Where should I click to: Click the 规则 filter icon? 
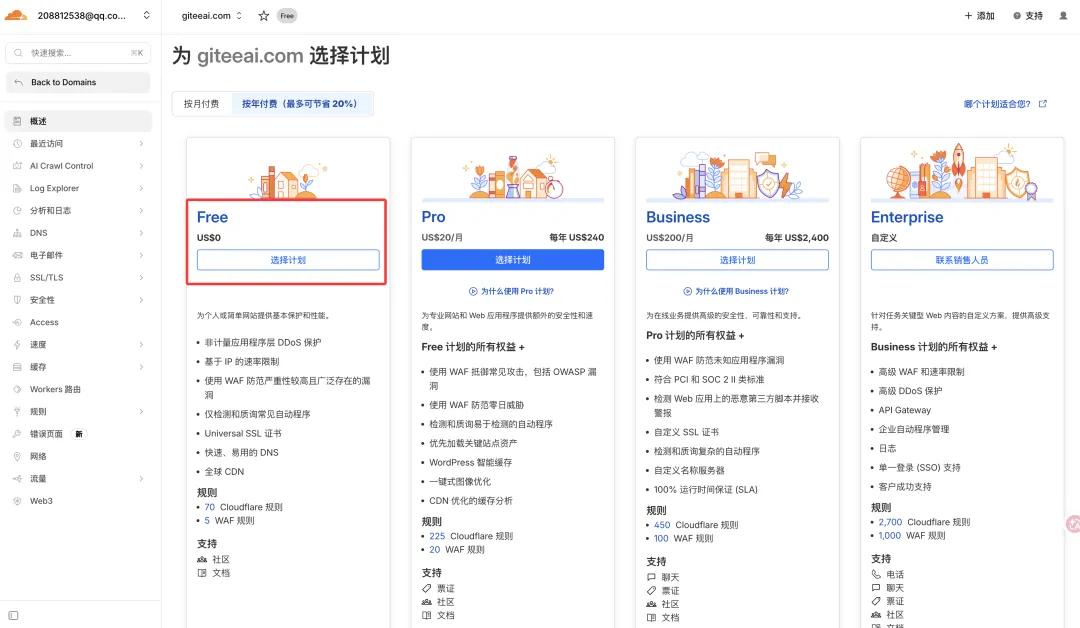17,412
